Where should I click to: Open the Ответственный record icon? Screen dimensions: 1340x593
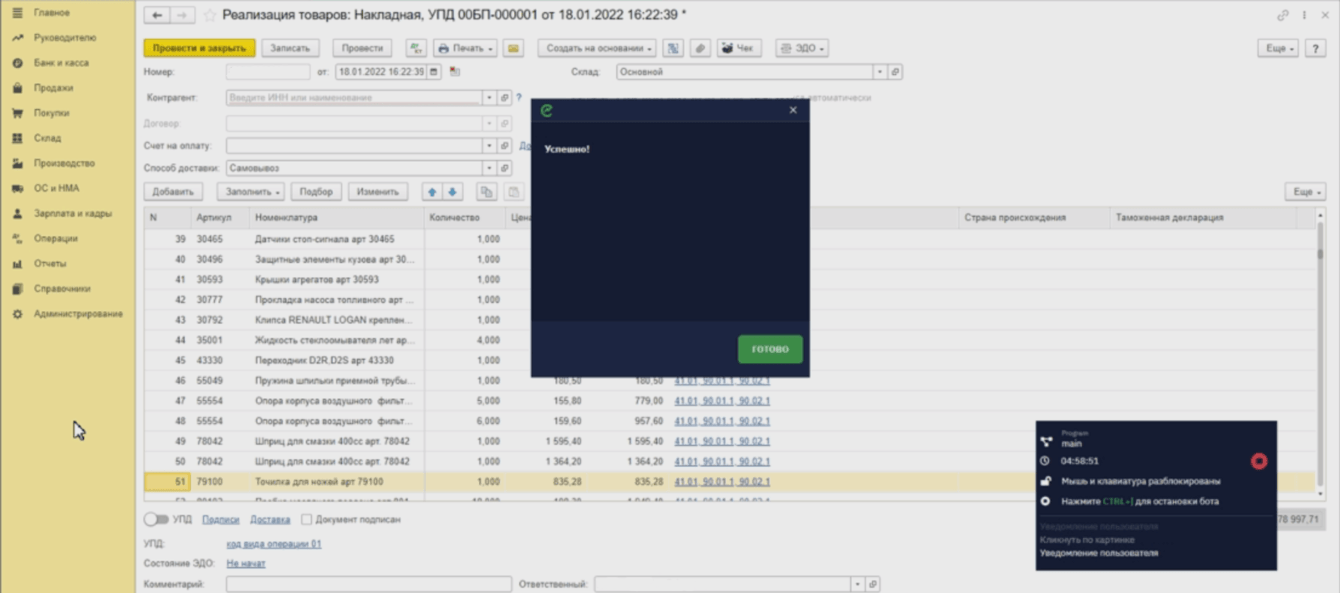(x=872, y=584)
